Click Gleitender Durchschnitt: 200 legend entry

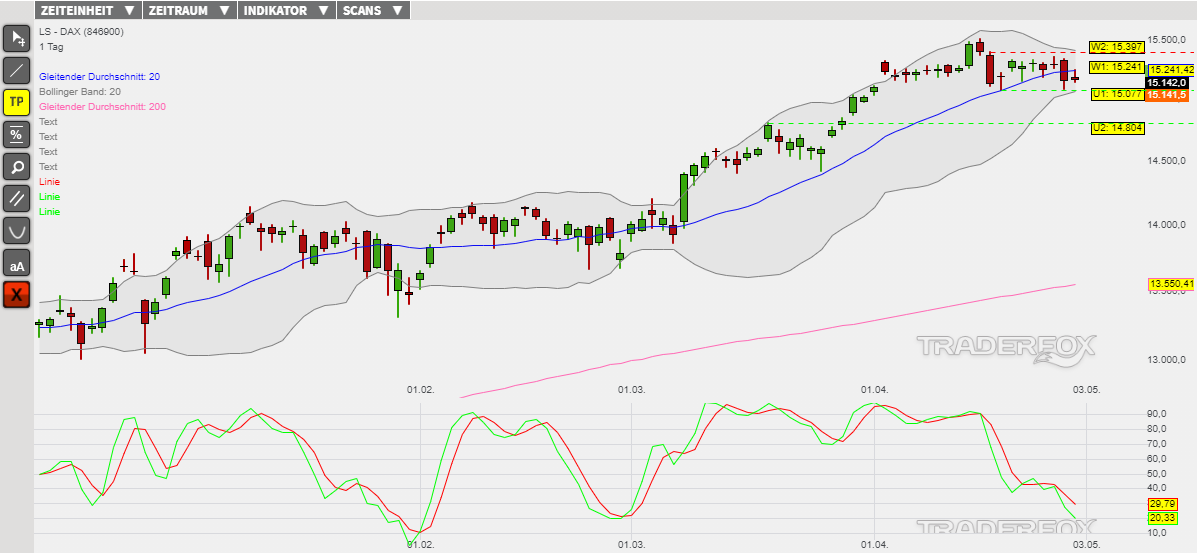pyautogui.click(x=102, y=106)
